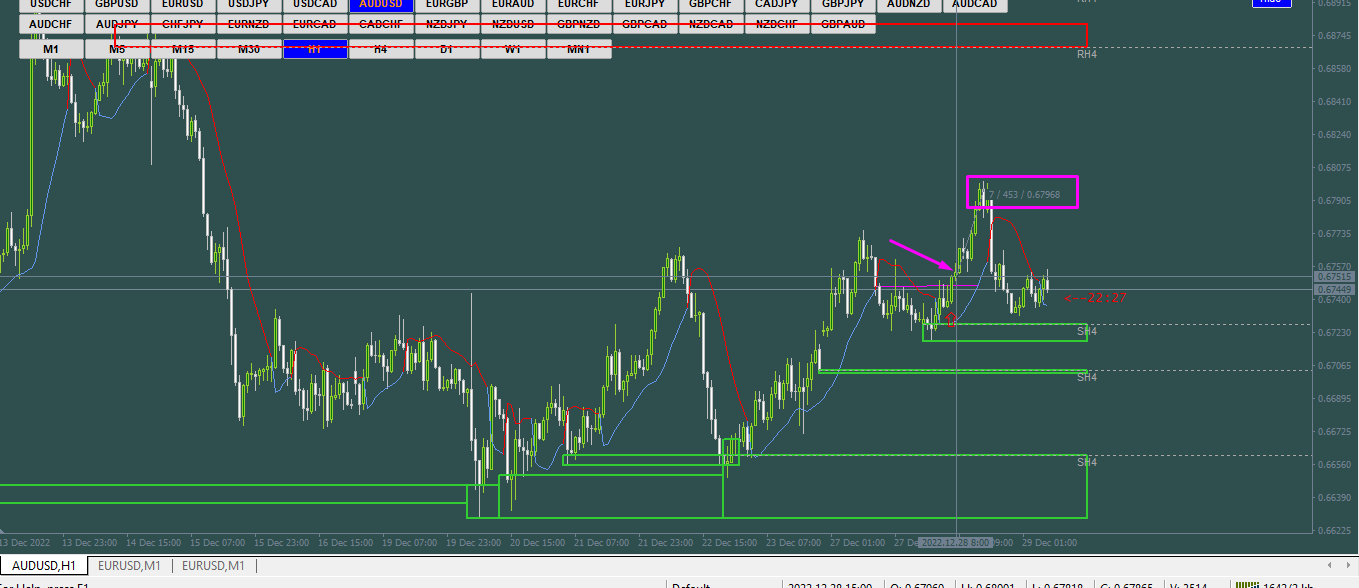Switch chart symbol to USDCHF
This screenshot has width=1359, height=588.
click(51, 5)
